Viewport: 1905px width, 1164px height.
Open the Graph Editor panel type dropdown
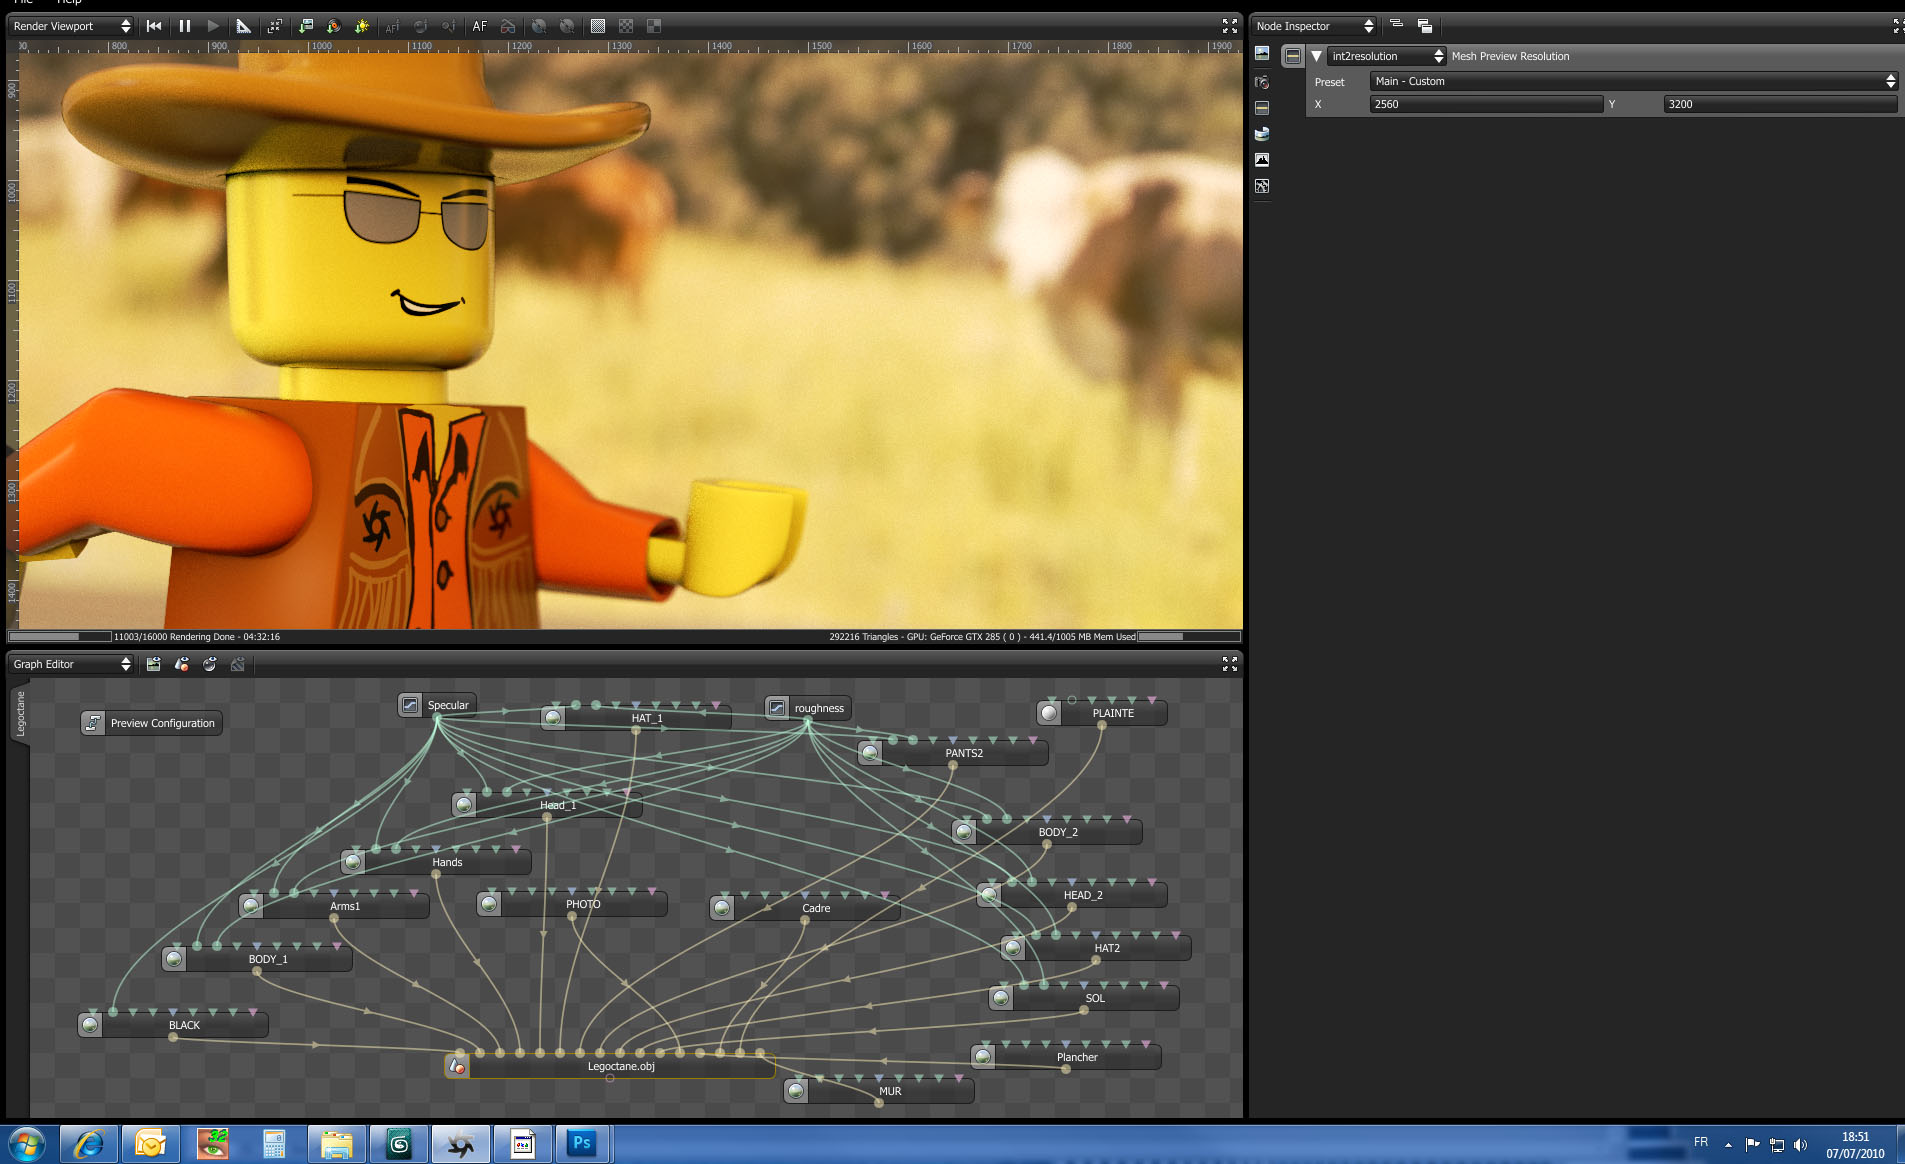(x=71, y=664)
